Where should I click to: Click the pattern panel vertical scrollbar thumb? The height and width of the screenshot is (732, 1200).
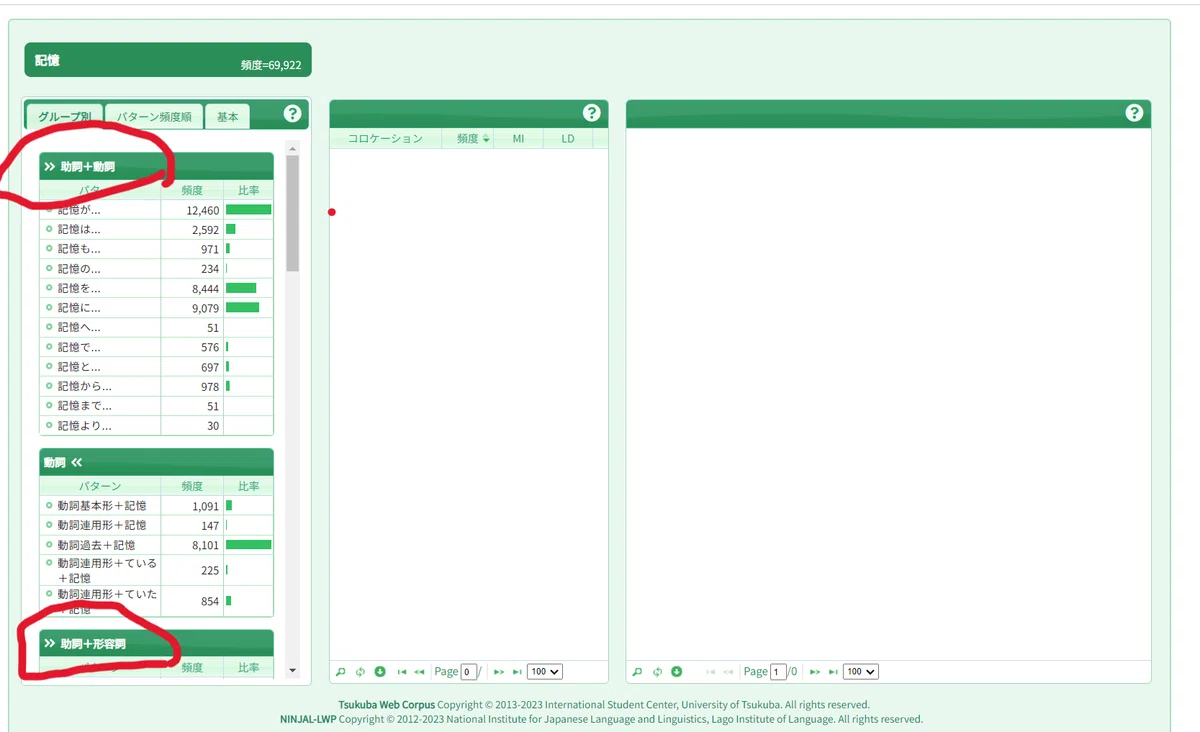[x=293, y=213]
